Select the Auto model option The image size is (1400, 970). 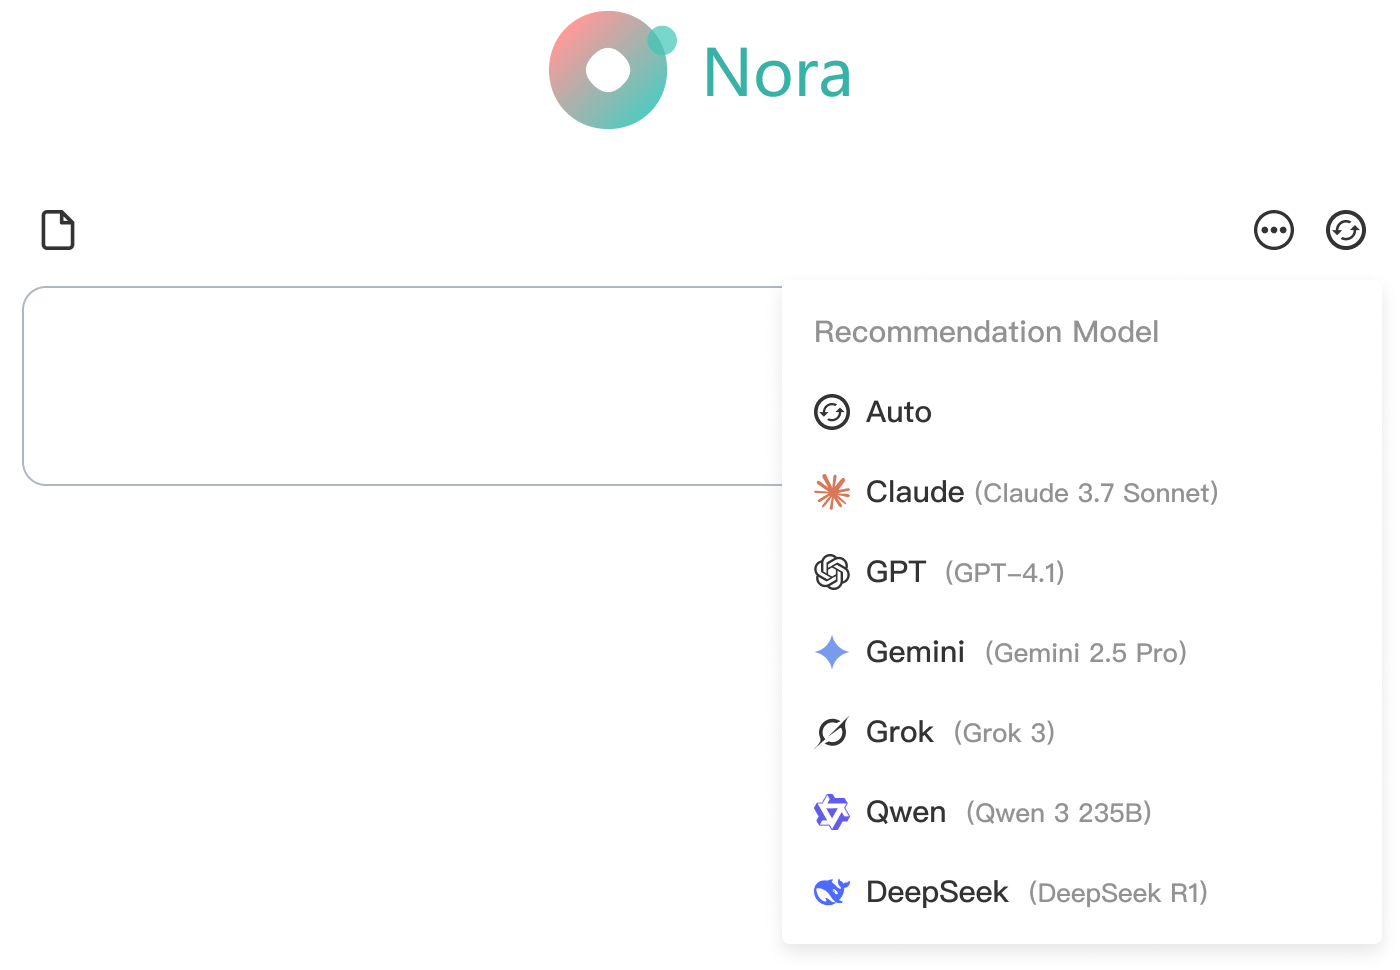coord(1082,412)
